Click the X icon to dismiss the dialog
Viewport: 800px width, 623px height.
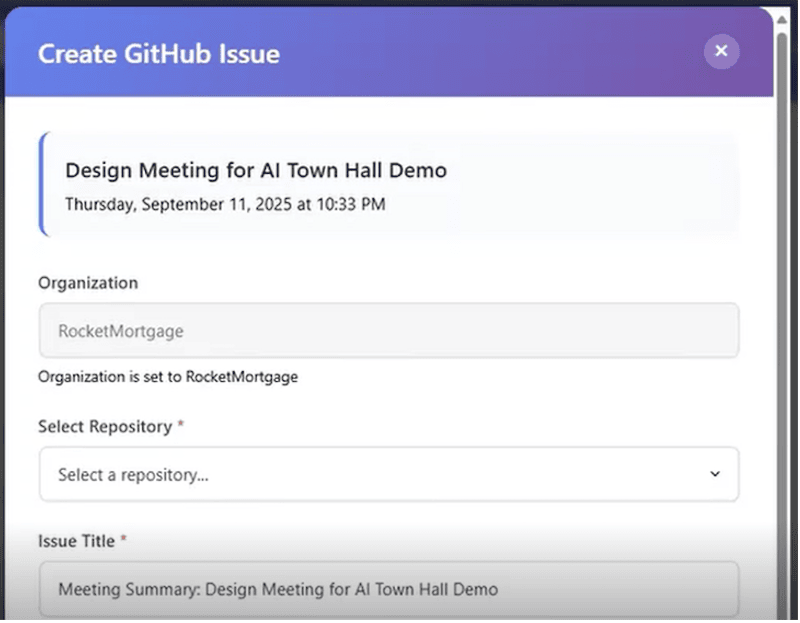tap(721, 51)
